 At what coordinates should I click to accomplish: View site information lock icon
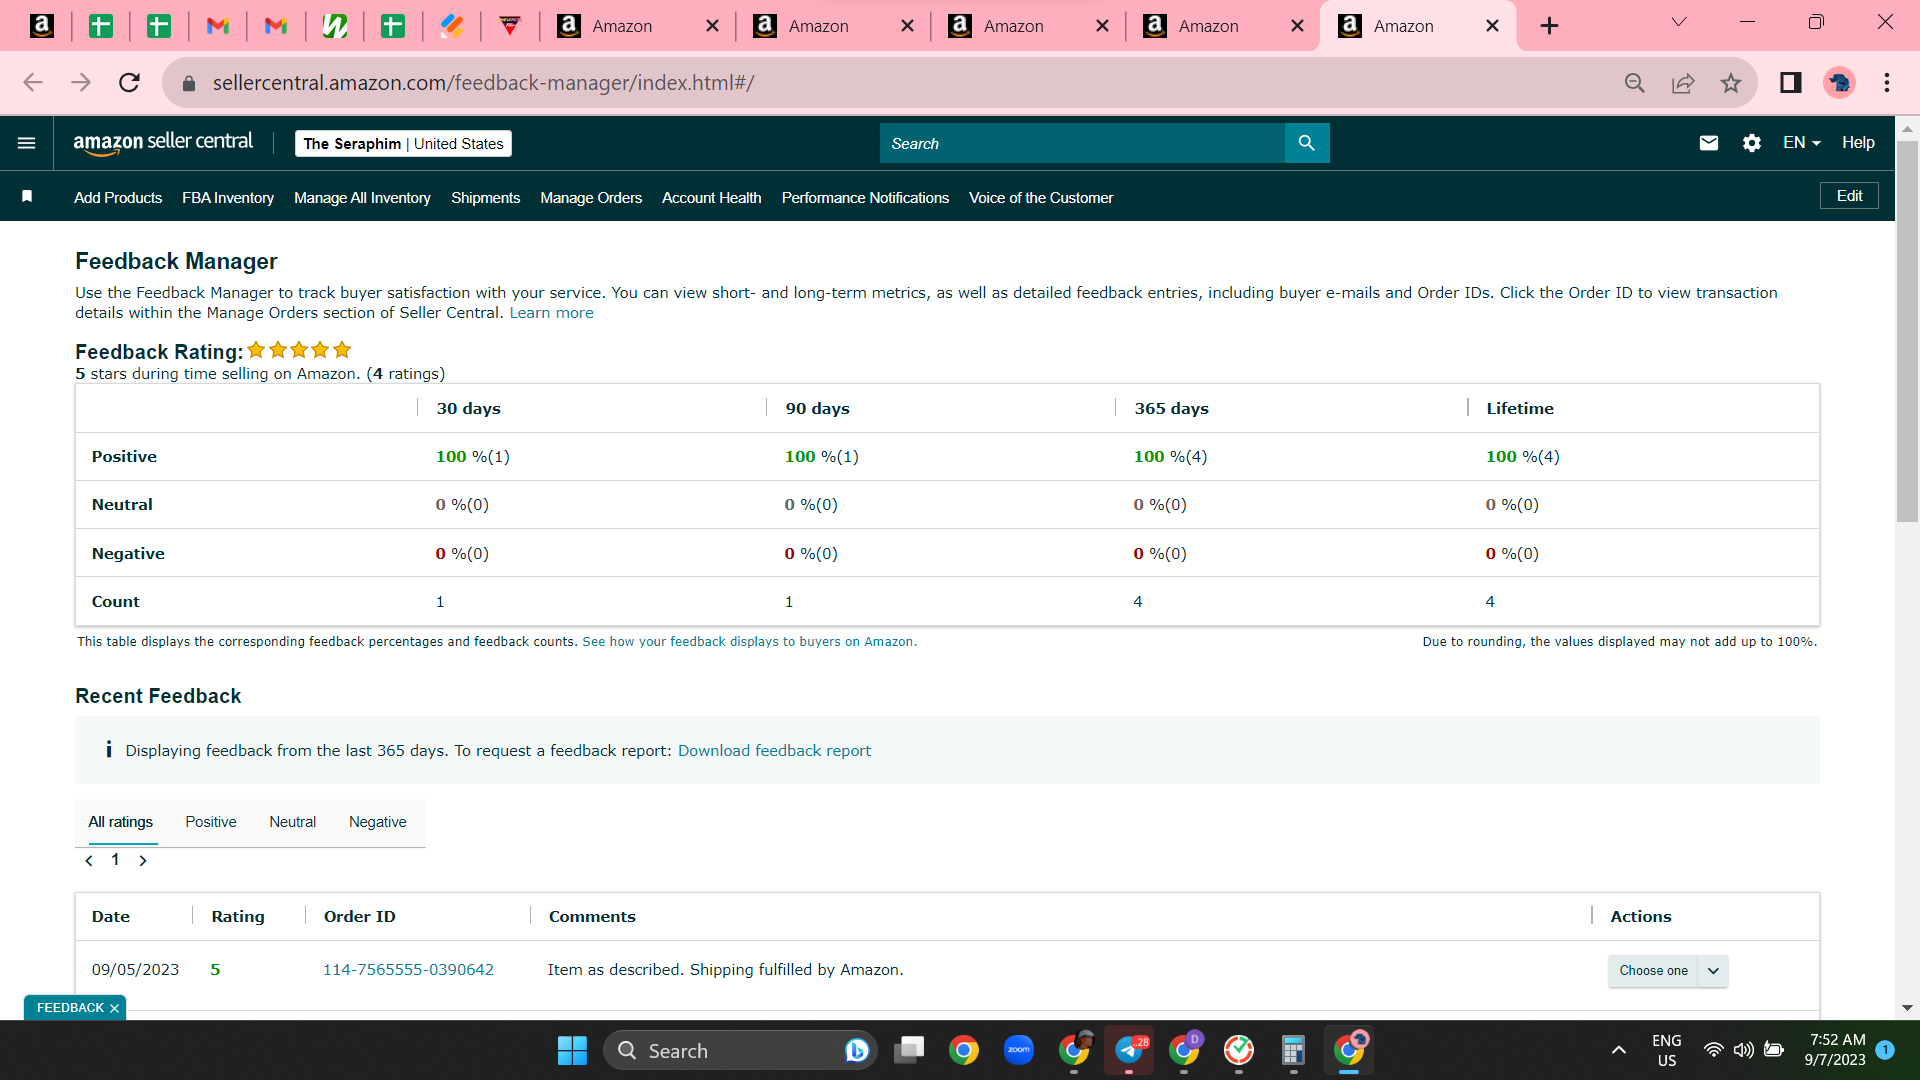click(188, 83)
